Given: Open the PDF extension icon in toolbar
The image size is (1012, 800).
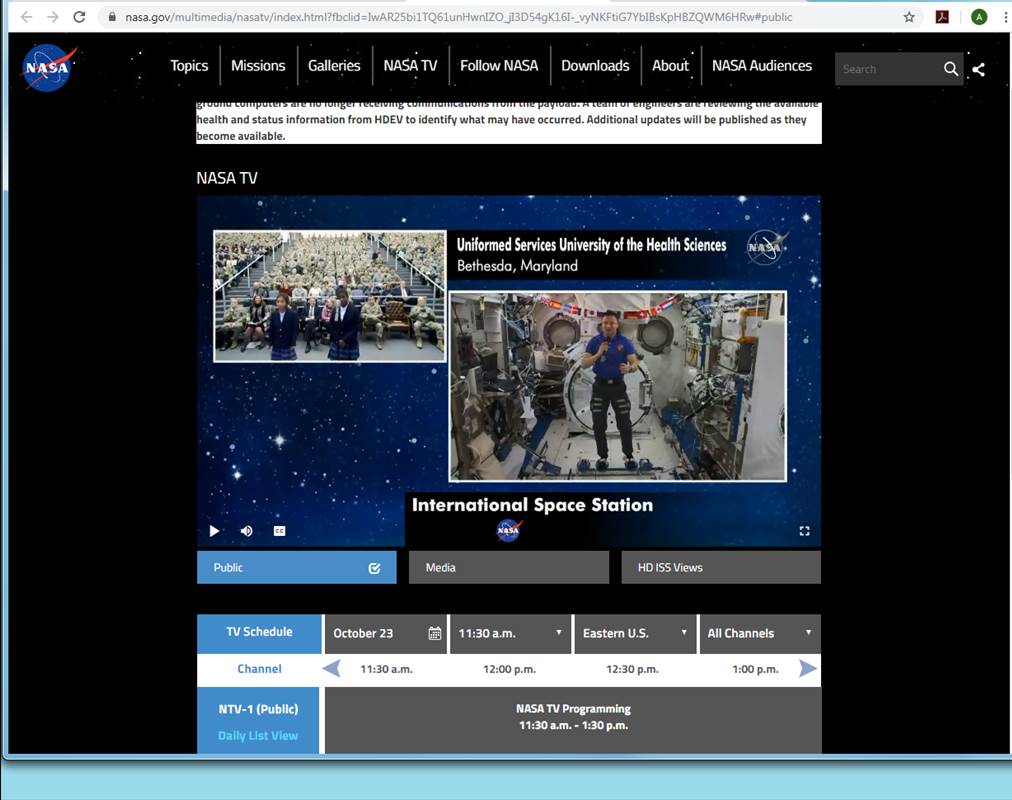Looking at the screenshot, I should (x=942, y=17).
